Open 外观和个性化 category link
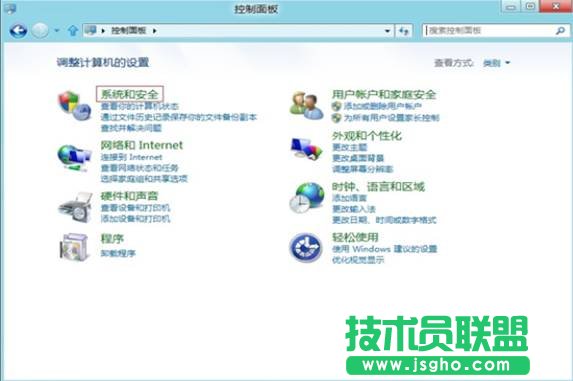This screenshot has height=381, width=573. (367, 136)
